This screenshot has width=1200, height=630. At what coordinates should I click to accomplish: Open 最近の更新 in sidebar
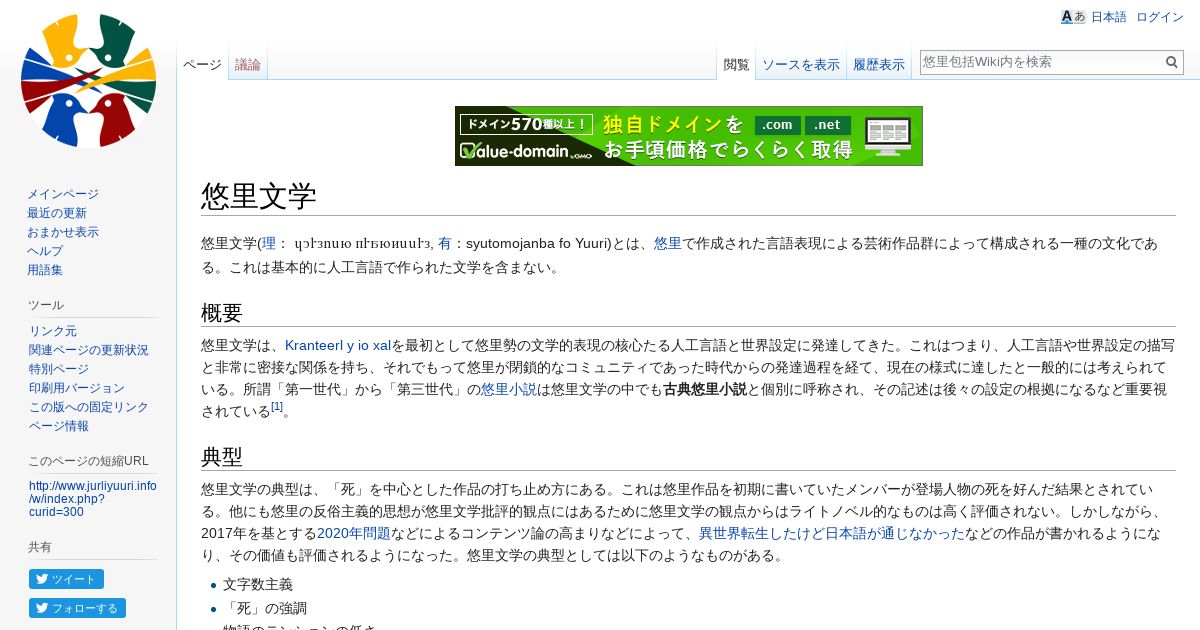click(x=57, y=213)
